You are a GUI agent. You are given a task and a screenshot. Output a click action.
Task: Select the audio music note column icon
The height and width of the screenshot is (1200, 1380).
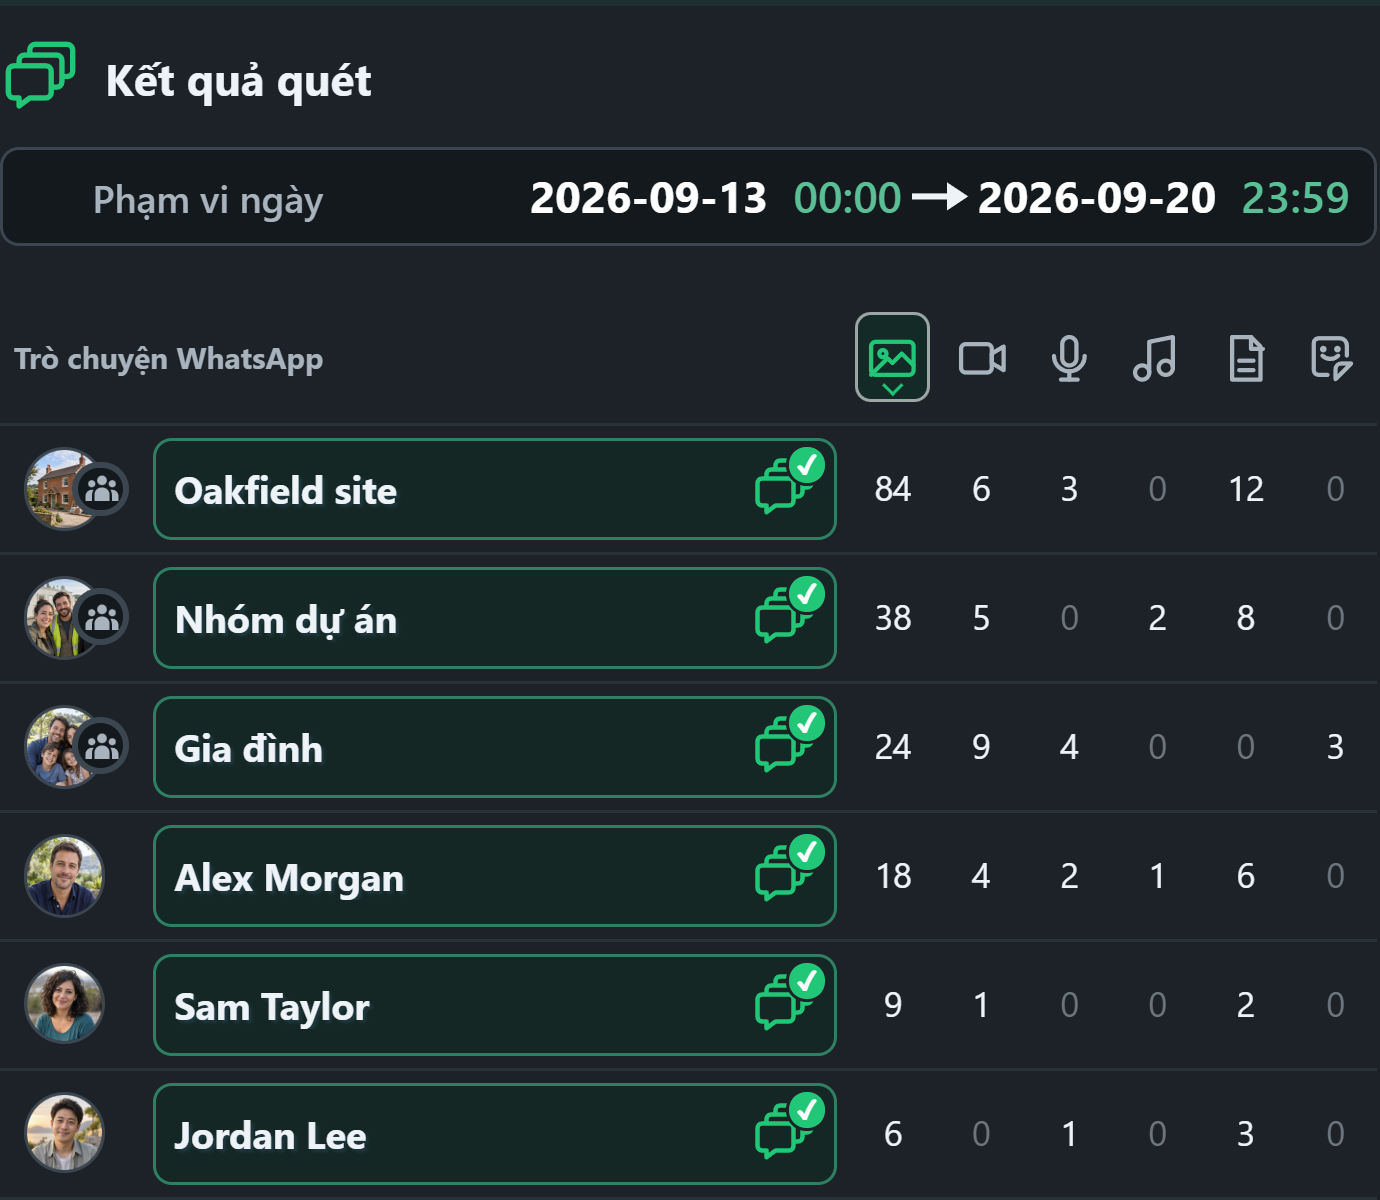(1155, 358)
